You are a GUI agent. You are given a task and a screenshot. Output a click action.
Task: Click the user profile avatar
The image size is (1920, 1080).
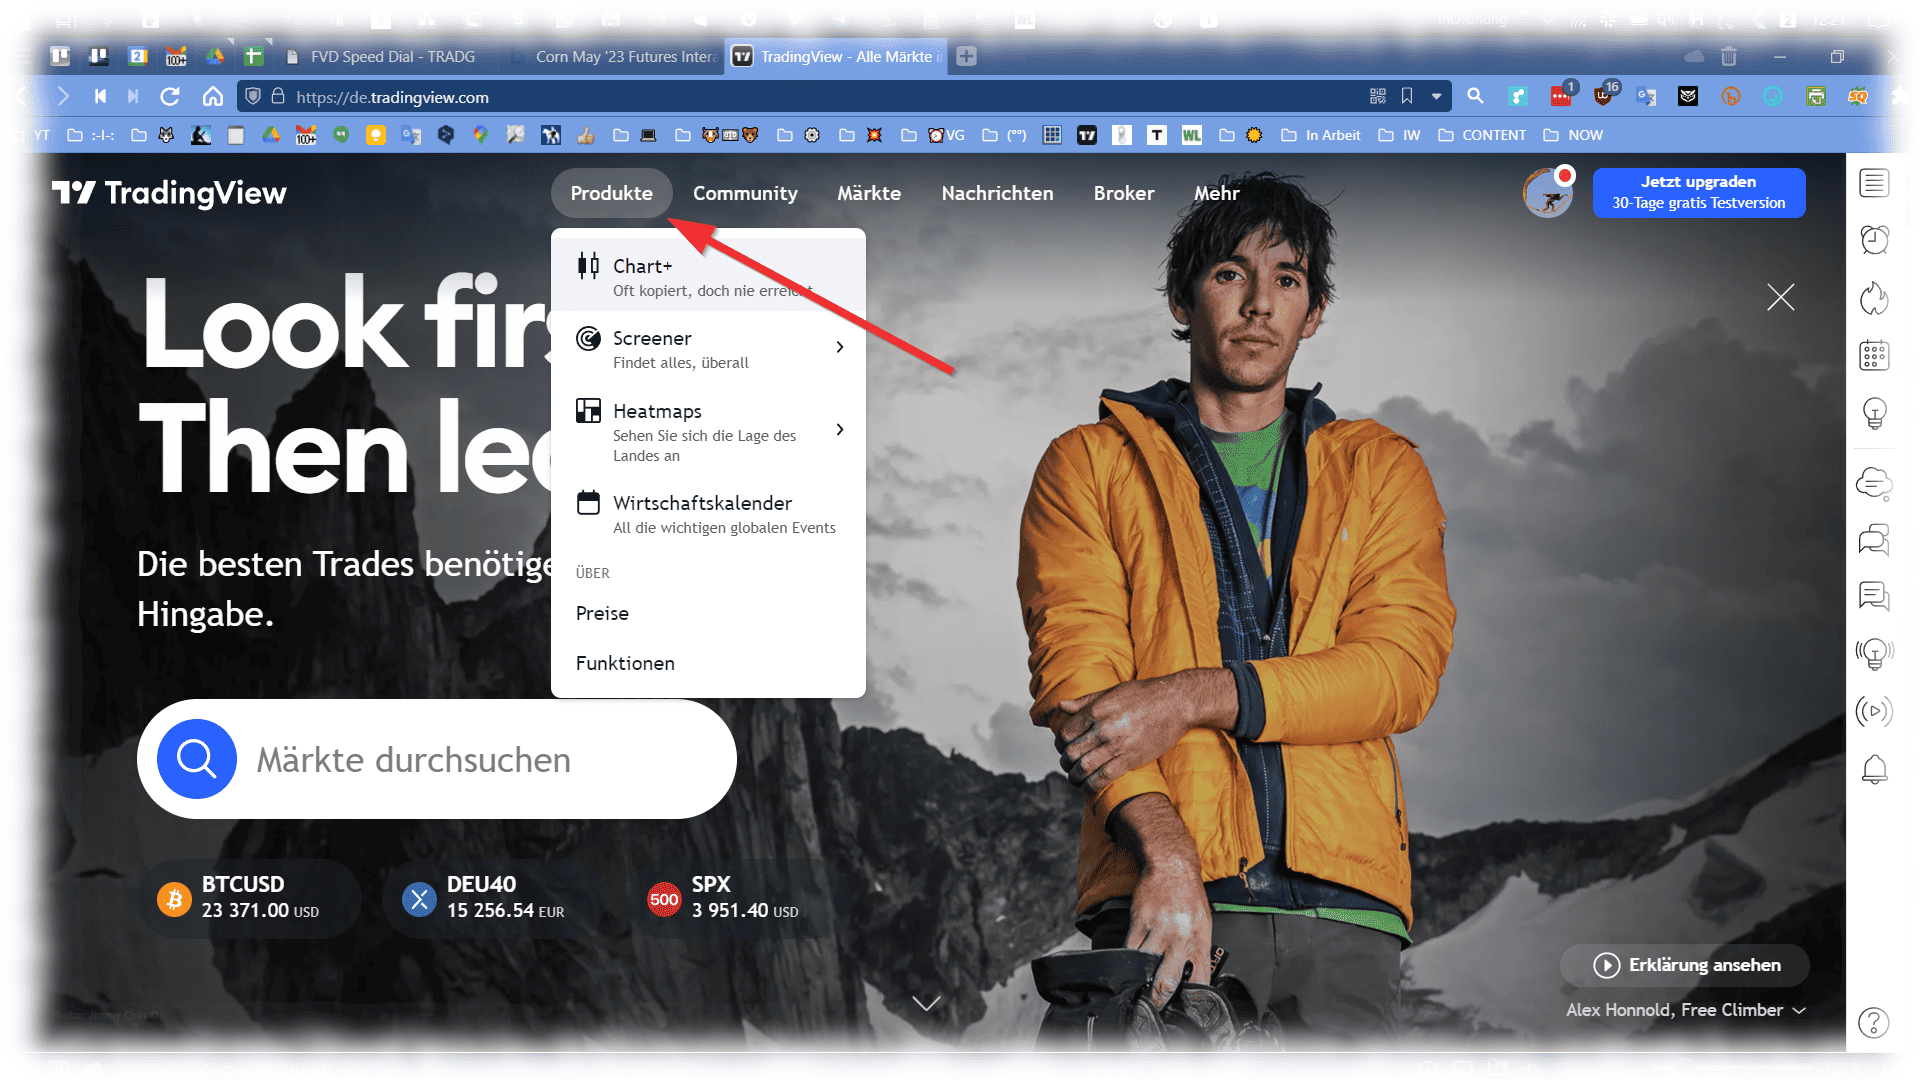coord(1547,193)
